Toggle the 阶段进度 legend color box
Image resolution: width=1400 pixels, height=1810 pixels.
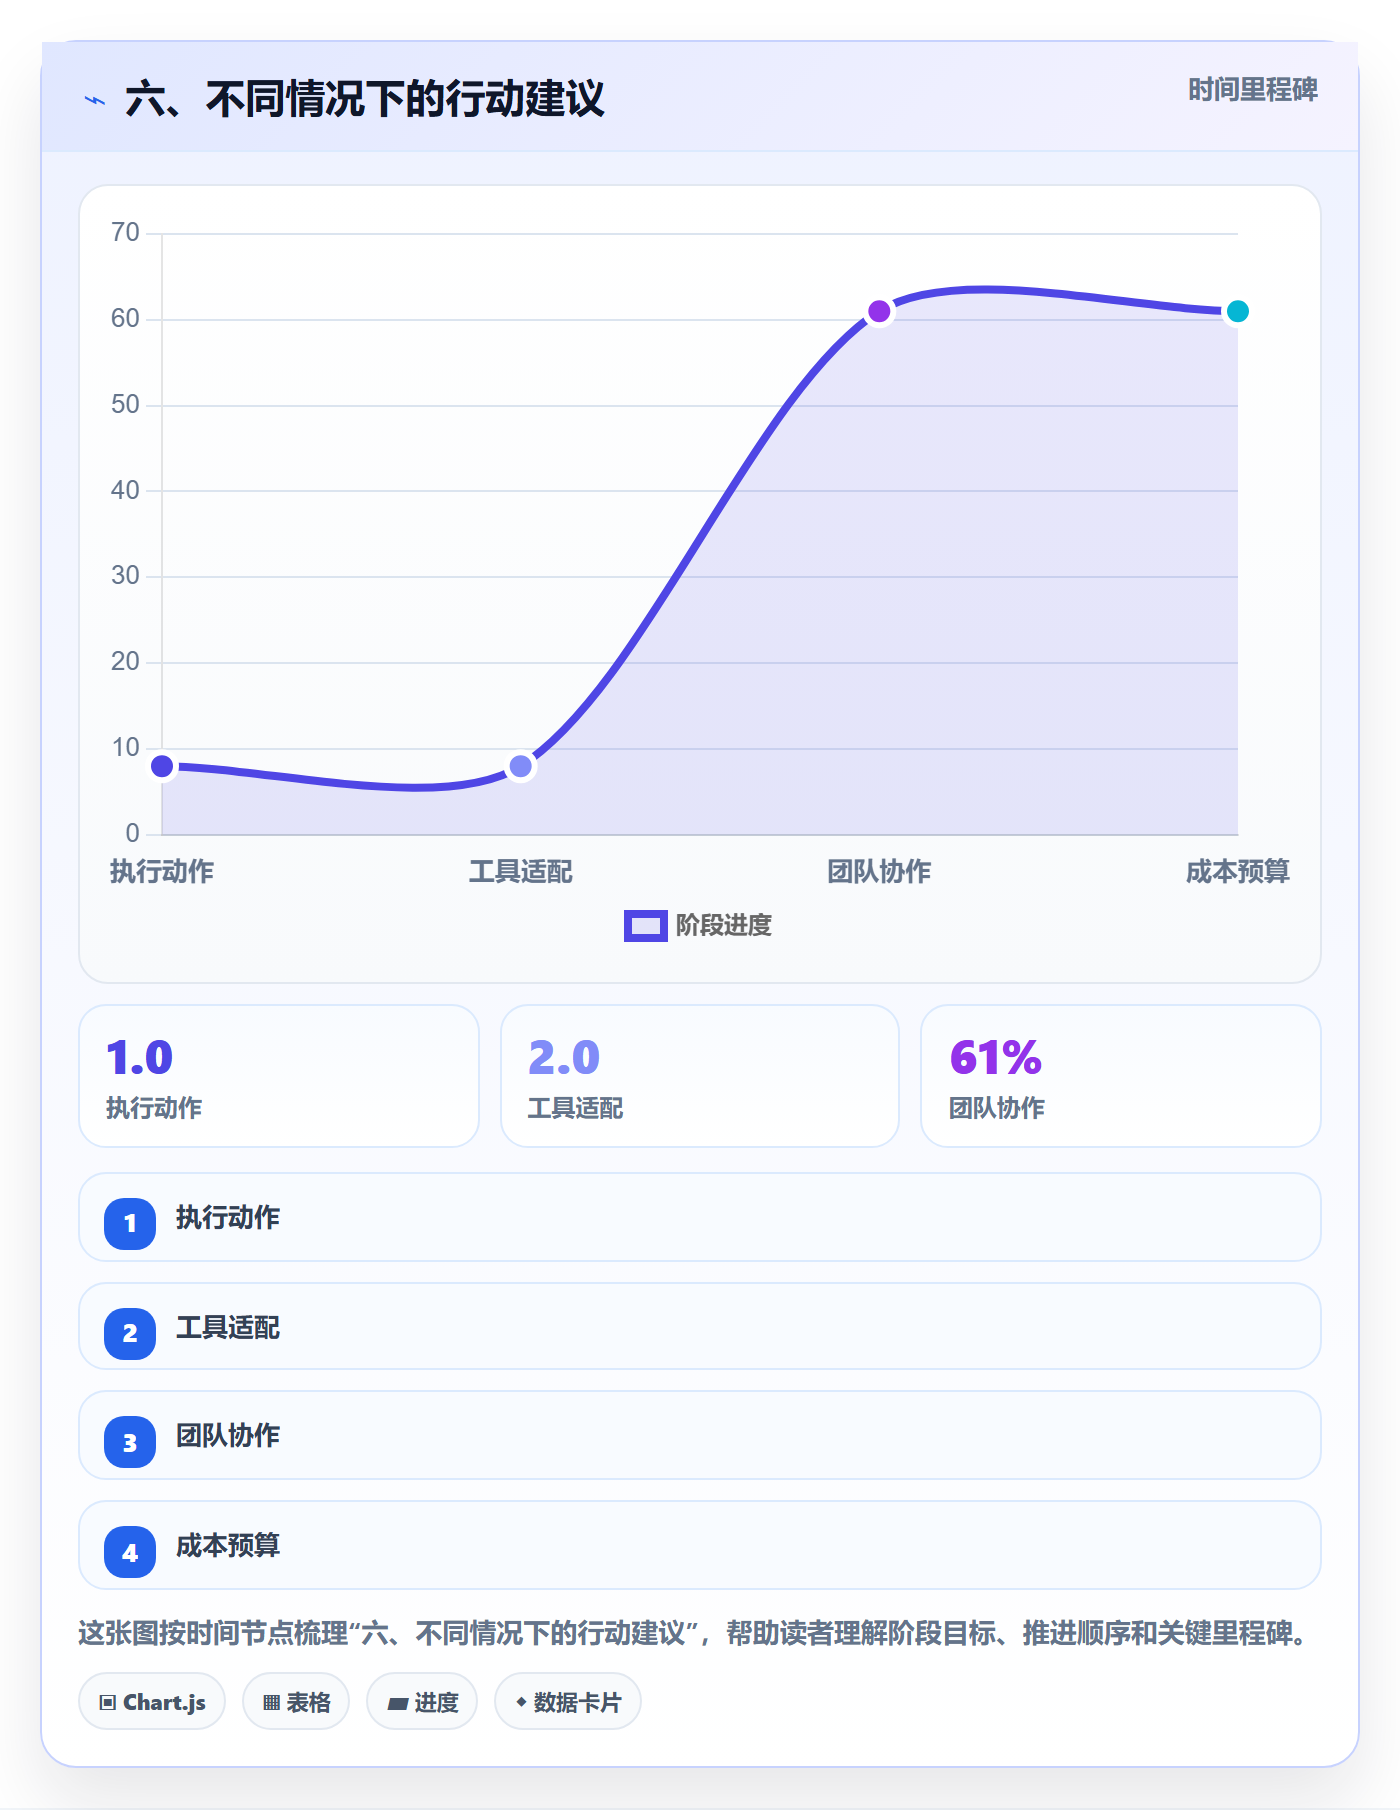[x=645, y=926]
